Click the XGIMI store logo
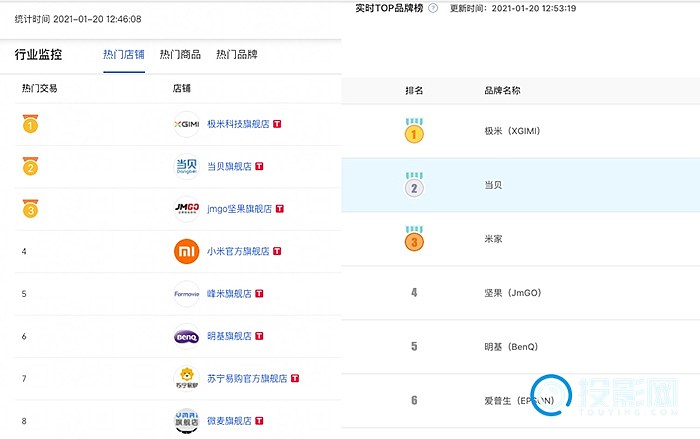The height and width of the screenshot is (439, 700). [x=187, y=124]
